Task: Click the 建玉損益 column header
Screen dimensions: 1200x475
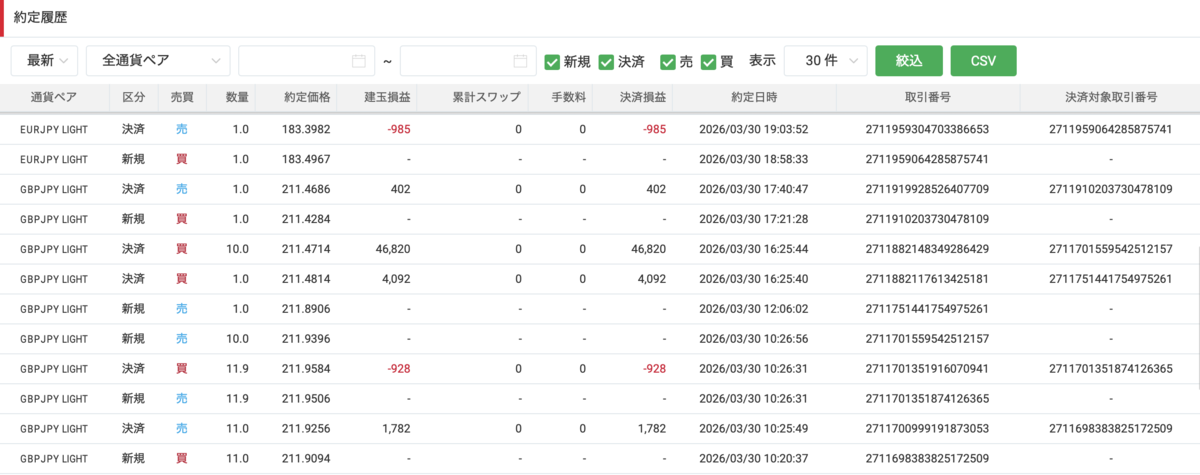Action: (377, 98)
